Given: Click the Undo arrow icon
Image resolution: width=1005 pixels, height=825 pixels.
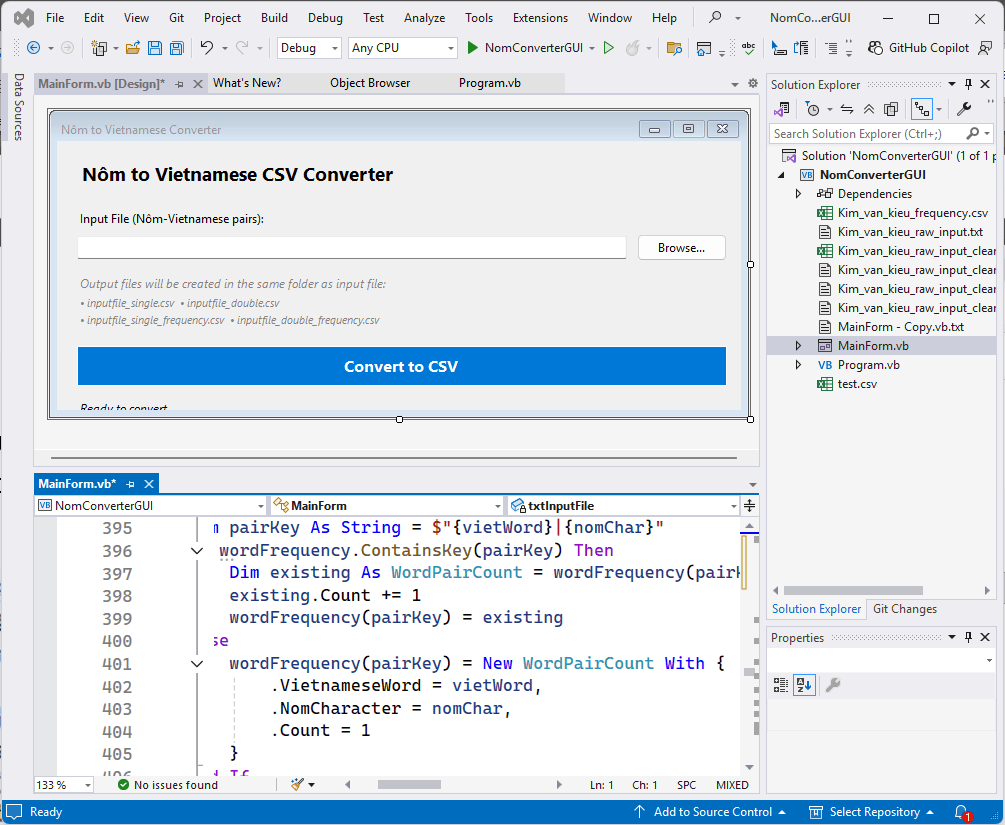Looking at the screenshot, I should tap(206, 48).
